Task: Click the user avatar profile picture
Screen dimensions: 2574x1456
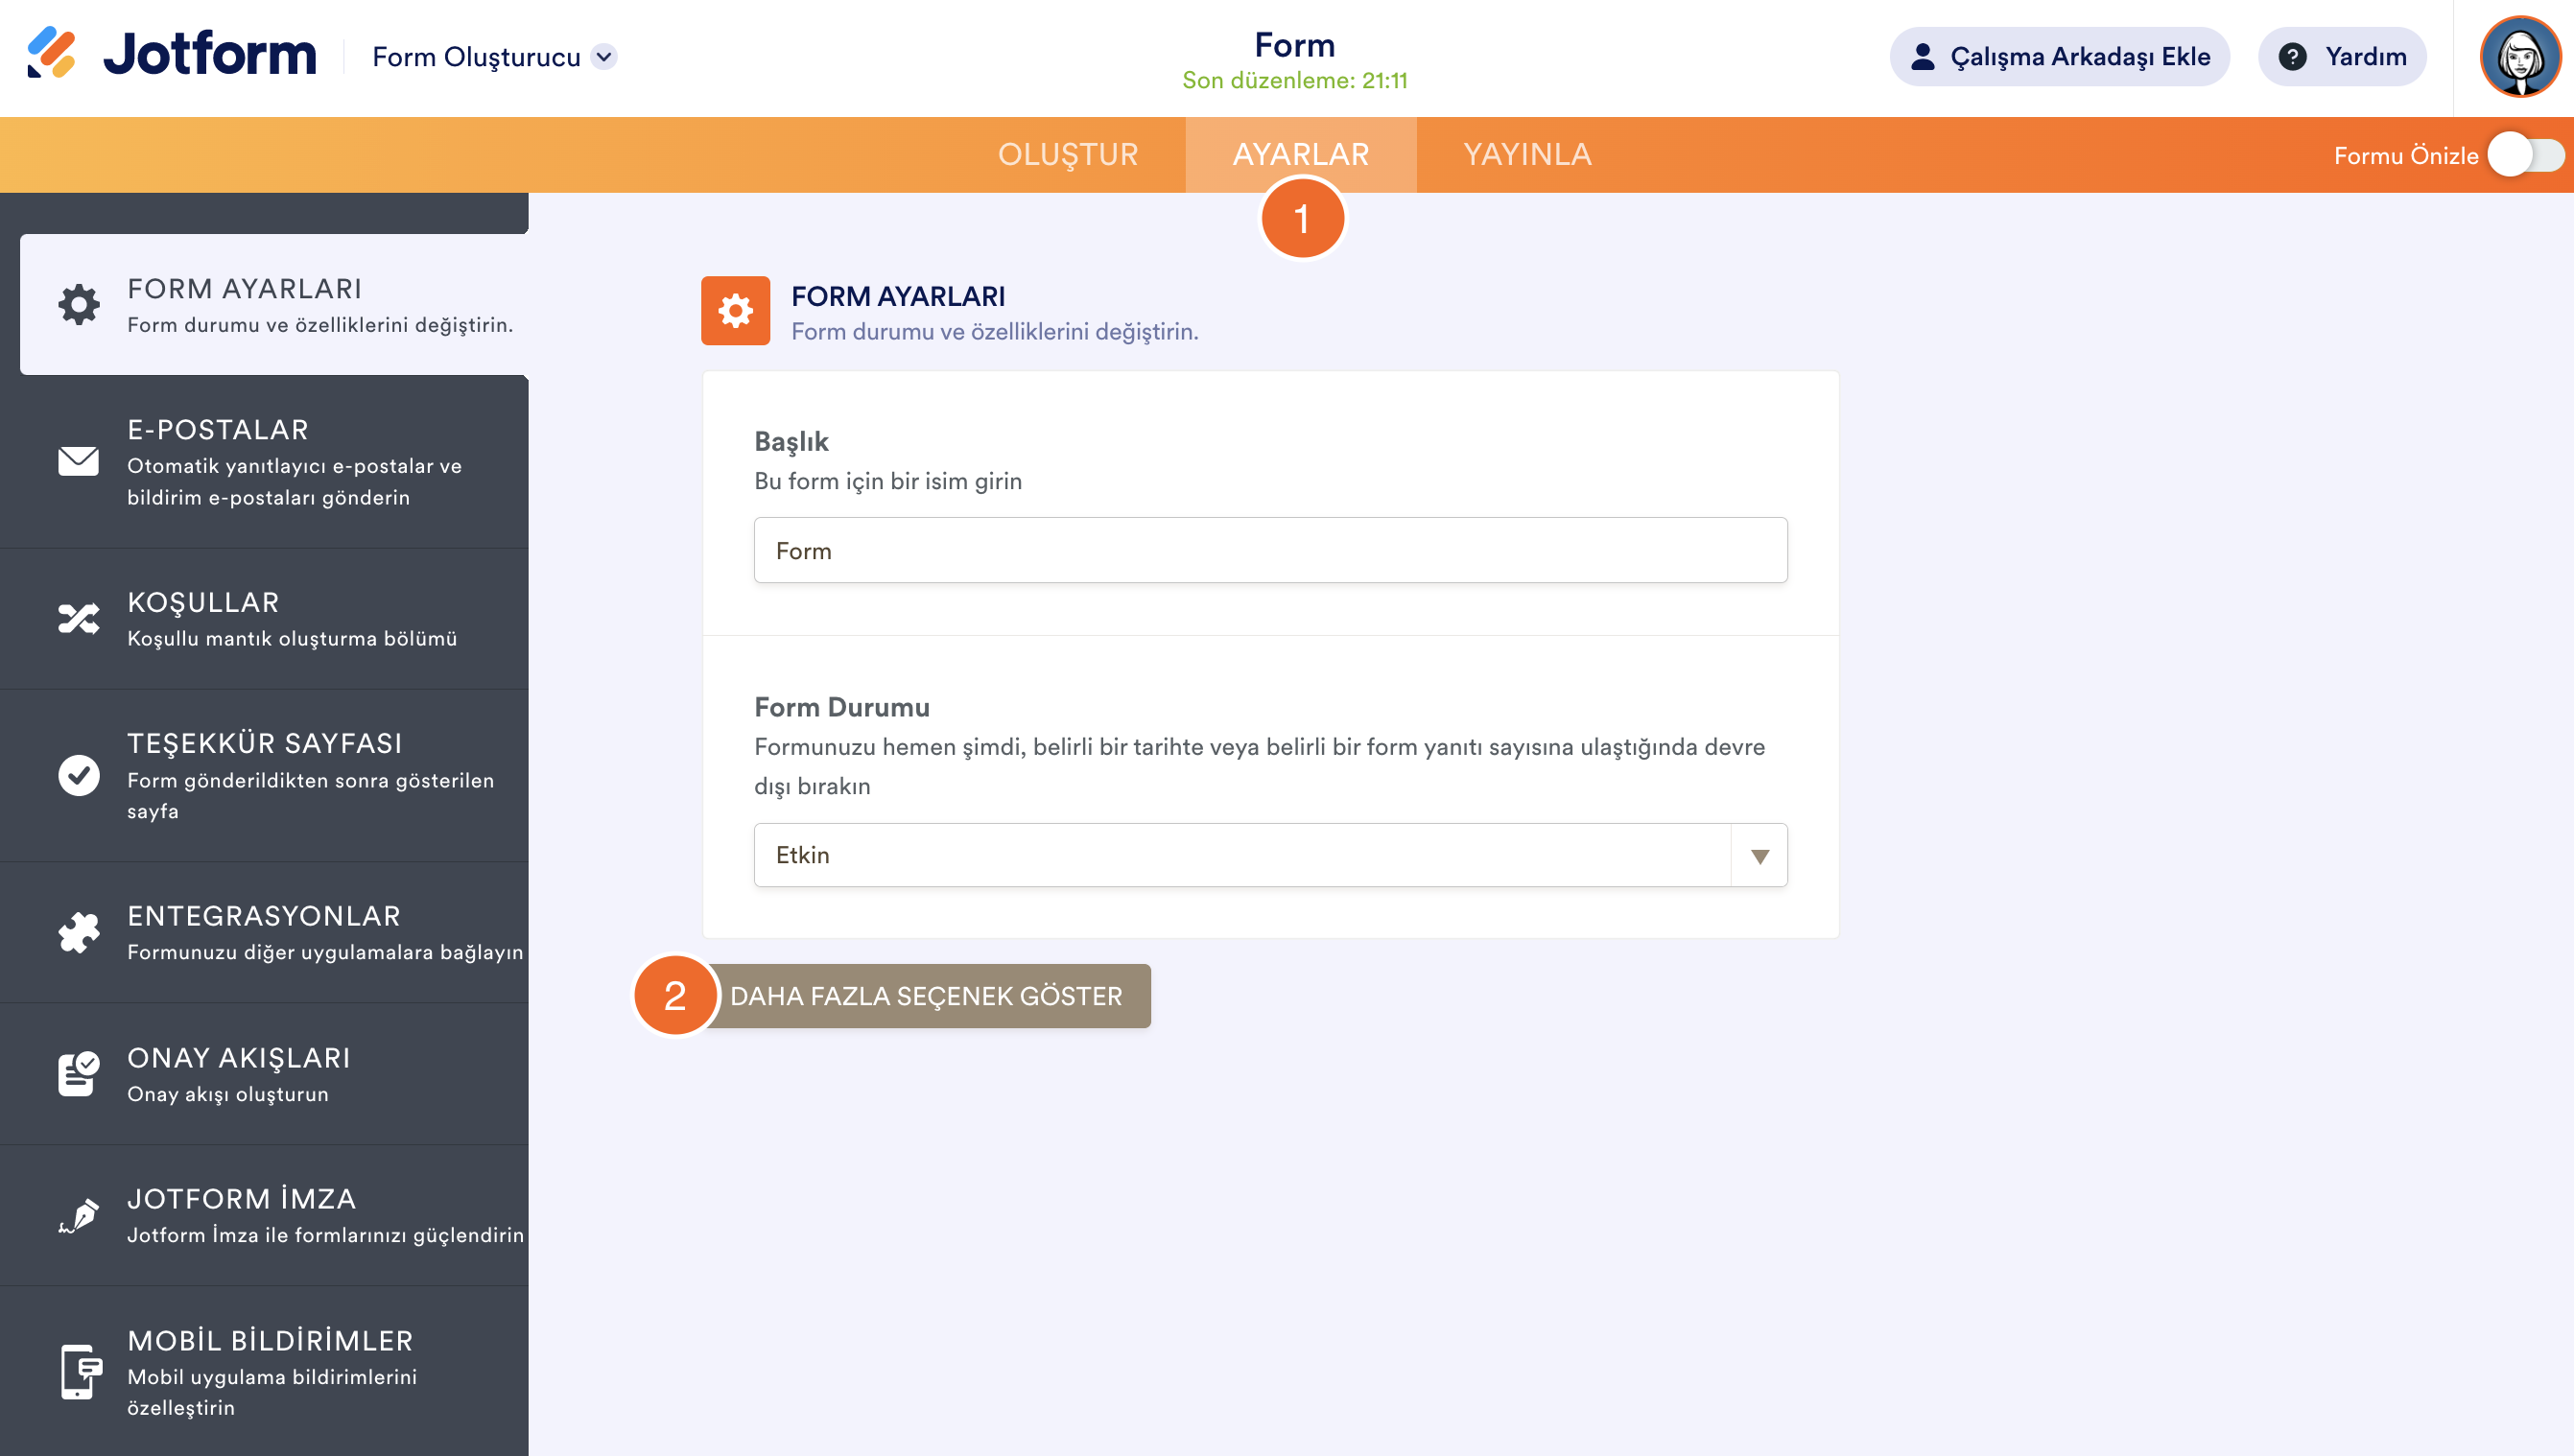Action: (x=2519, y=57)
